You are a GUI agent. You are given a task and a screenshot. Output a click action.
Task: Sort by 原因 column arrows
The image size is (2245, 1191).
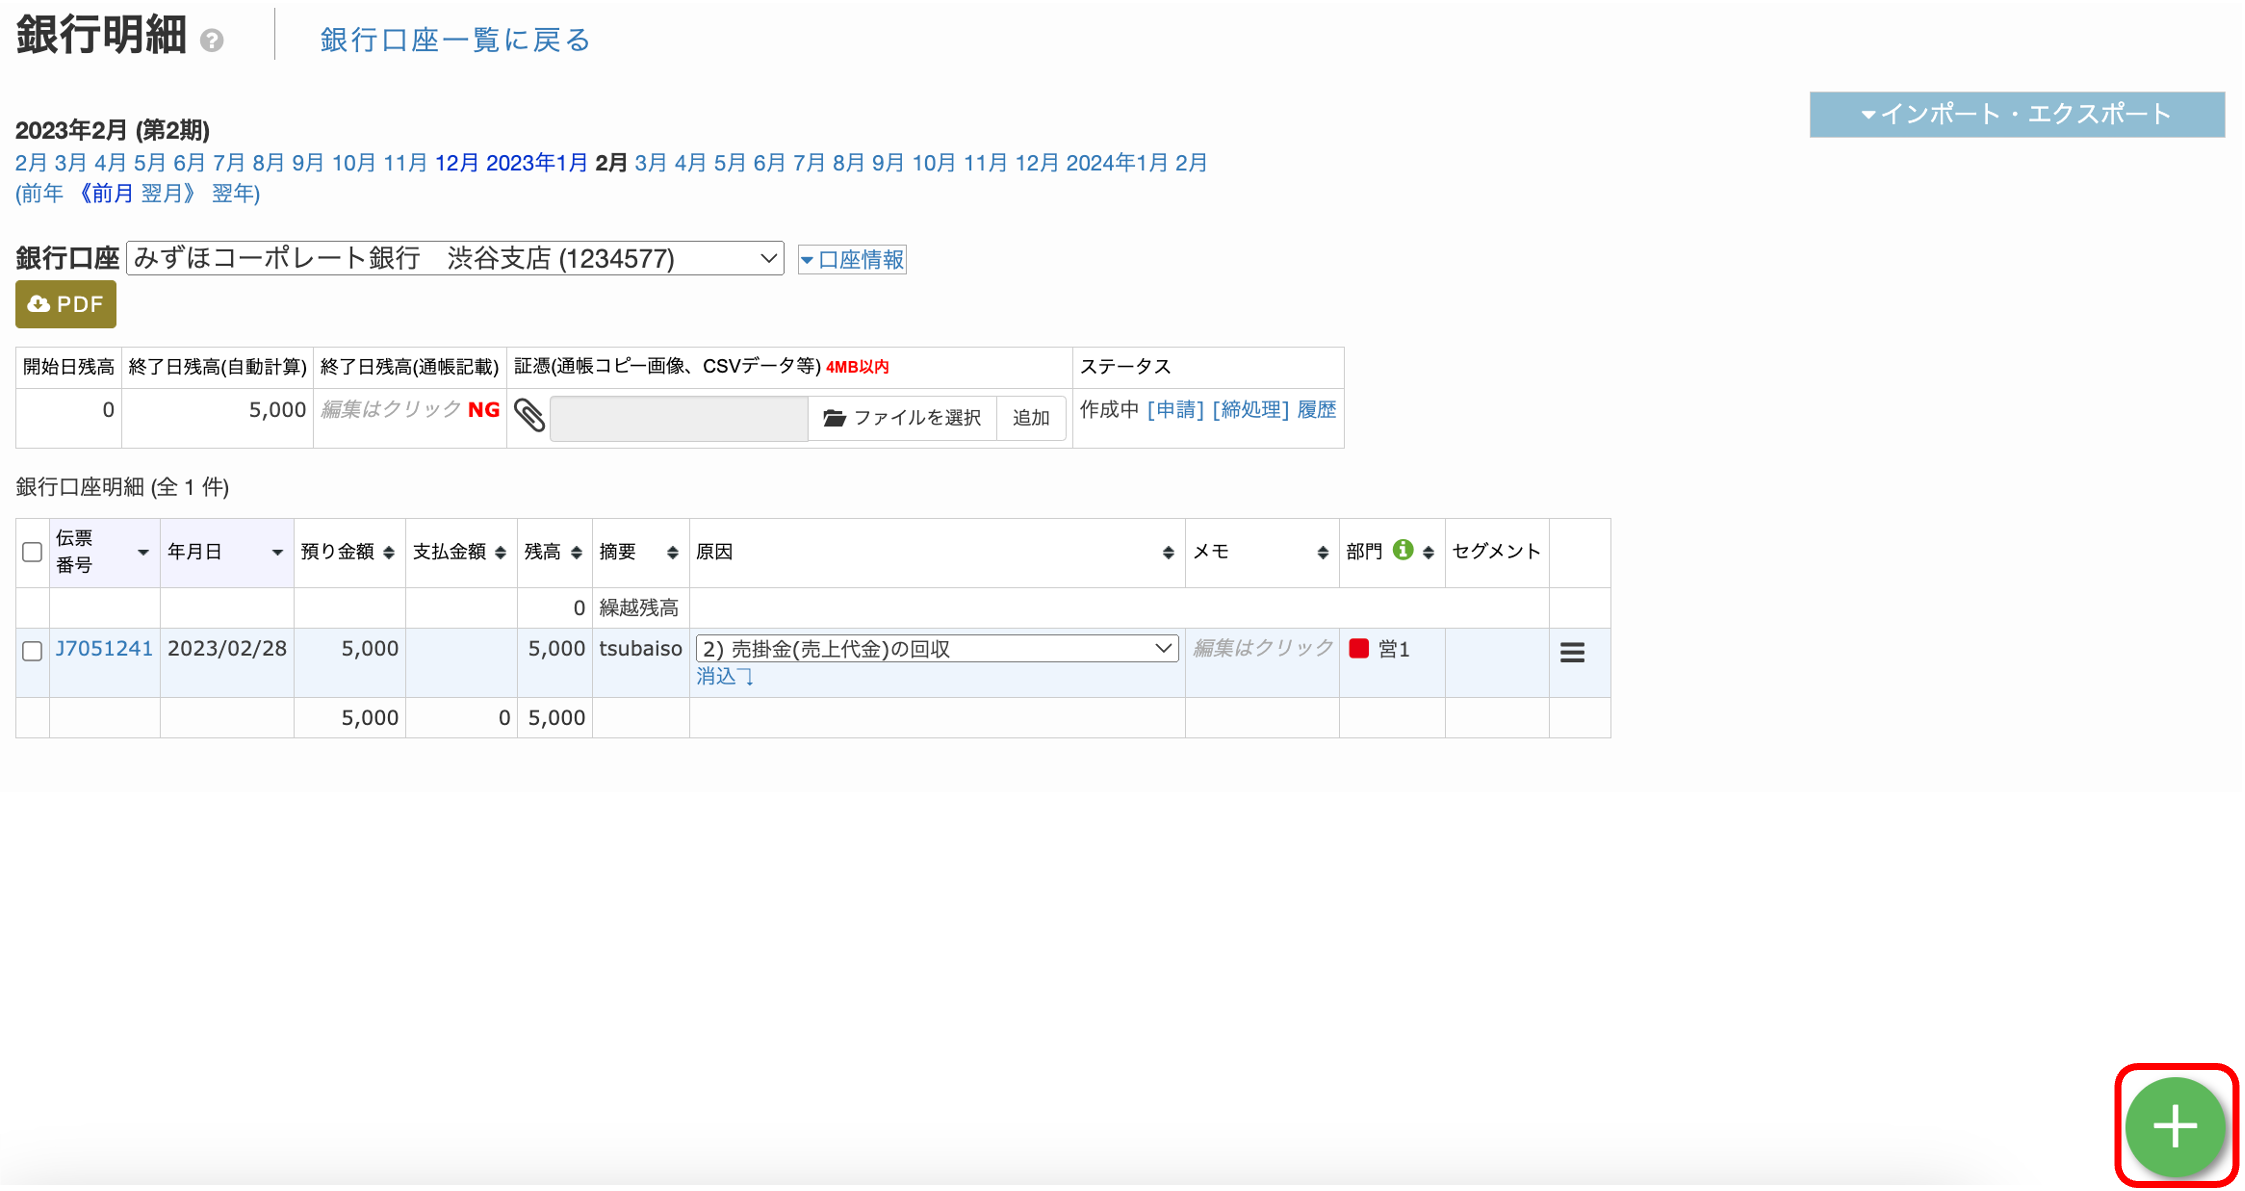click(1168, 552)
